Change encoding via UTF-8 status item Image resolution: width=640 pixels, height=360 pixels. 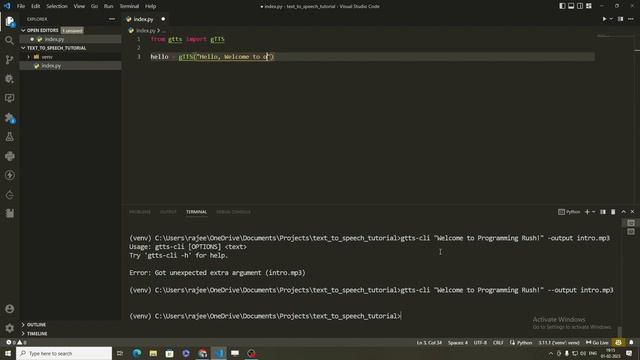[x=480, y=342]
